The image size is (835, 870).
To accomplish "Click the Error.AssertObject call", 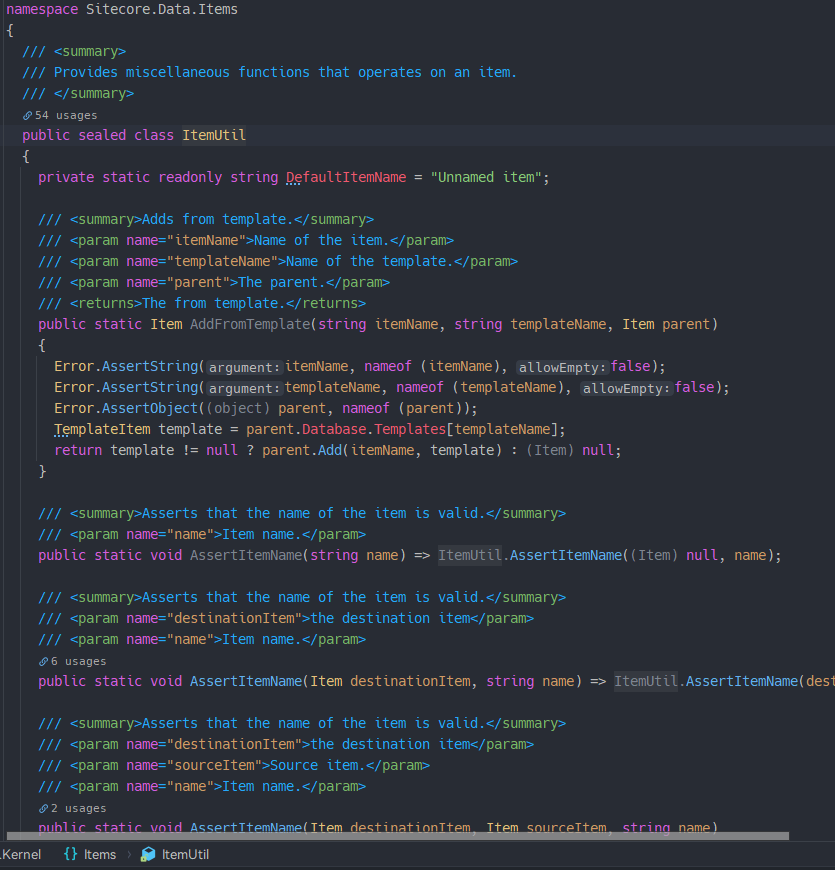I will 126,408.
